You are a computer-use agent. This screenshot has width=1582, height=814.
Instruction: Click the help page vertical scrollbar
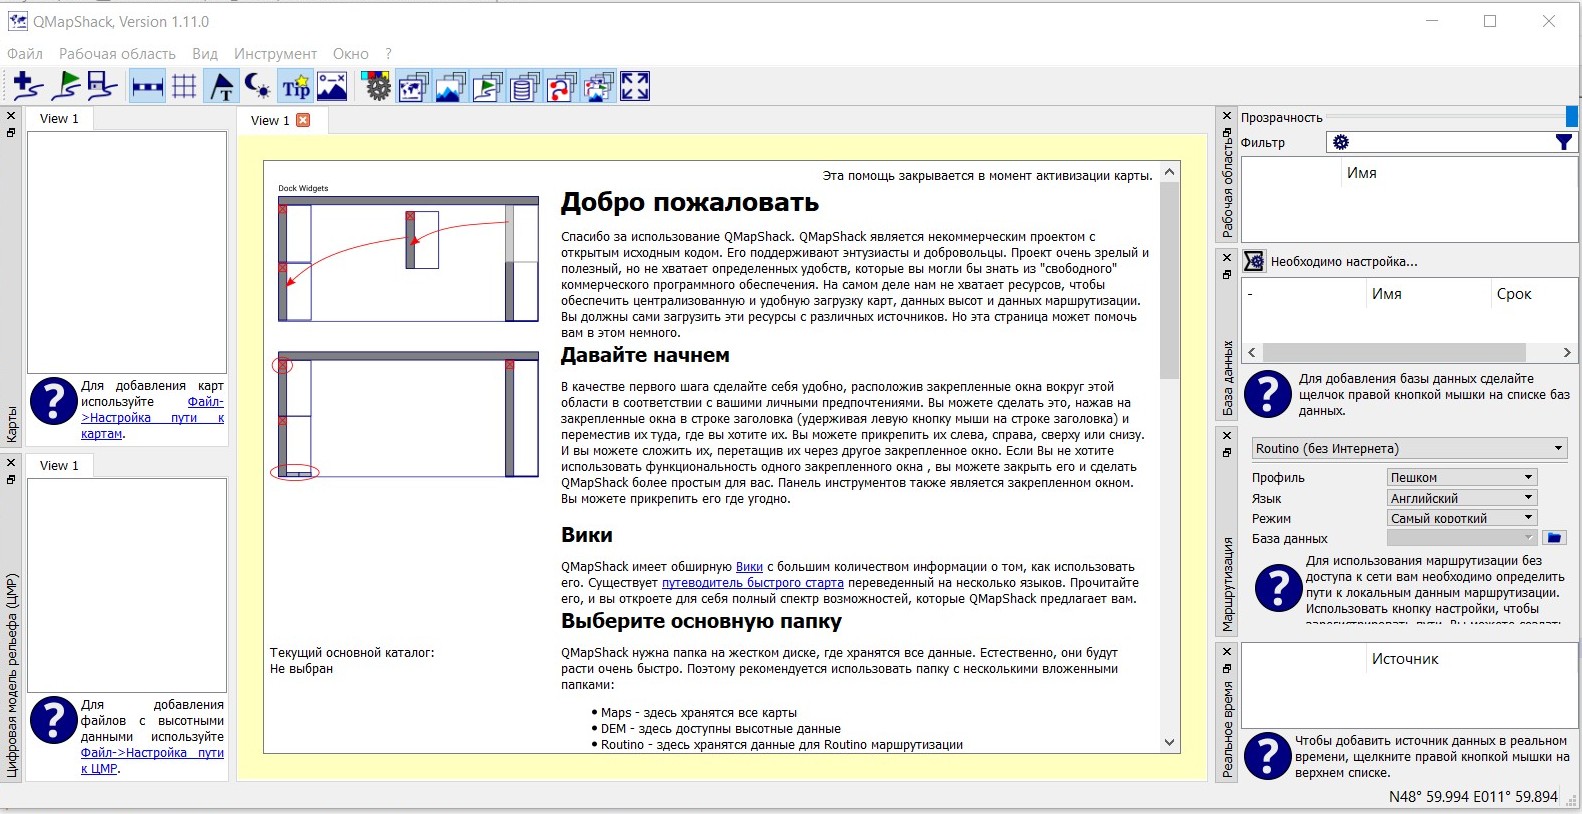[x=1169, y=457]
